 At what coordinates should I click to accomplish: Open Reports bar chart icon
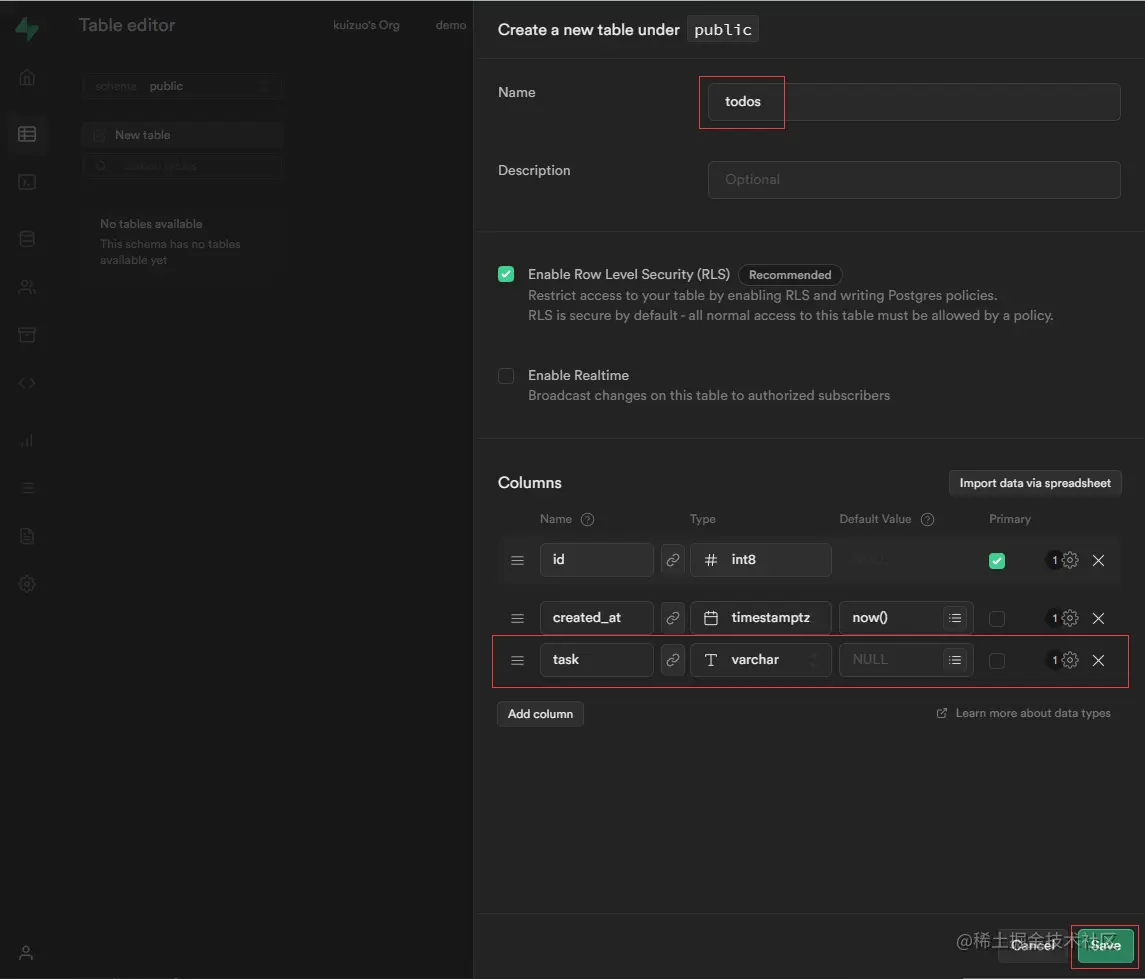pyautogui.click(x=27, y=440)
